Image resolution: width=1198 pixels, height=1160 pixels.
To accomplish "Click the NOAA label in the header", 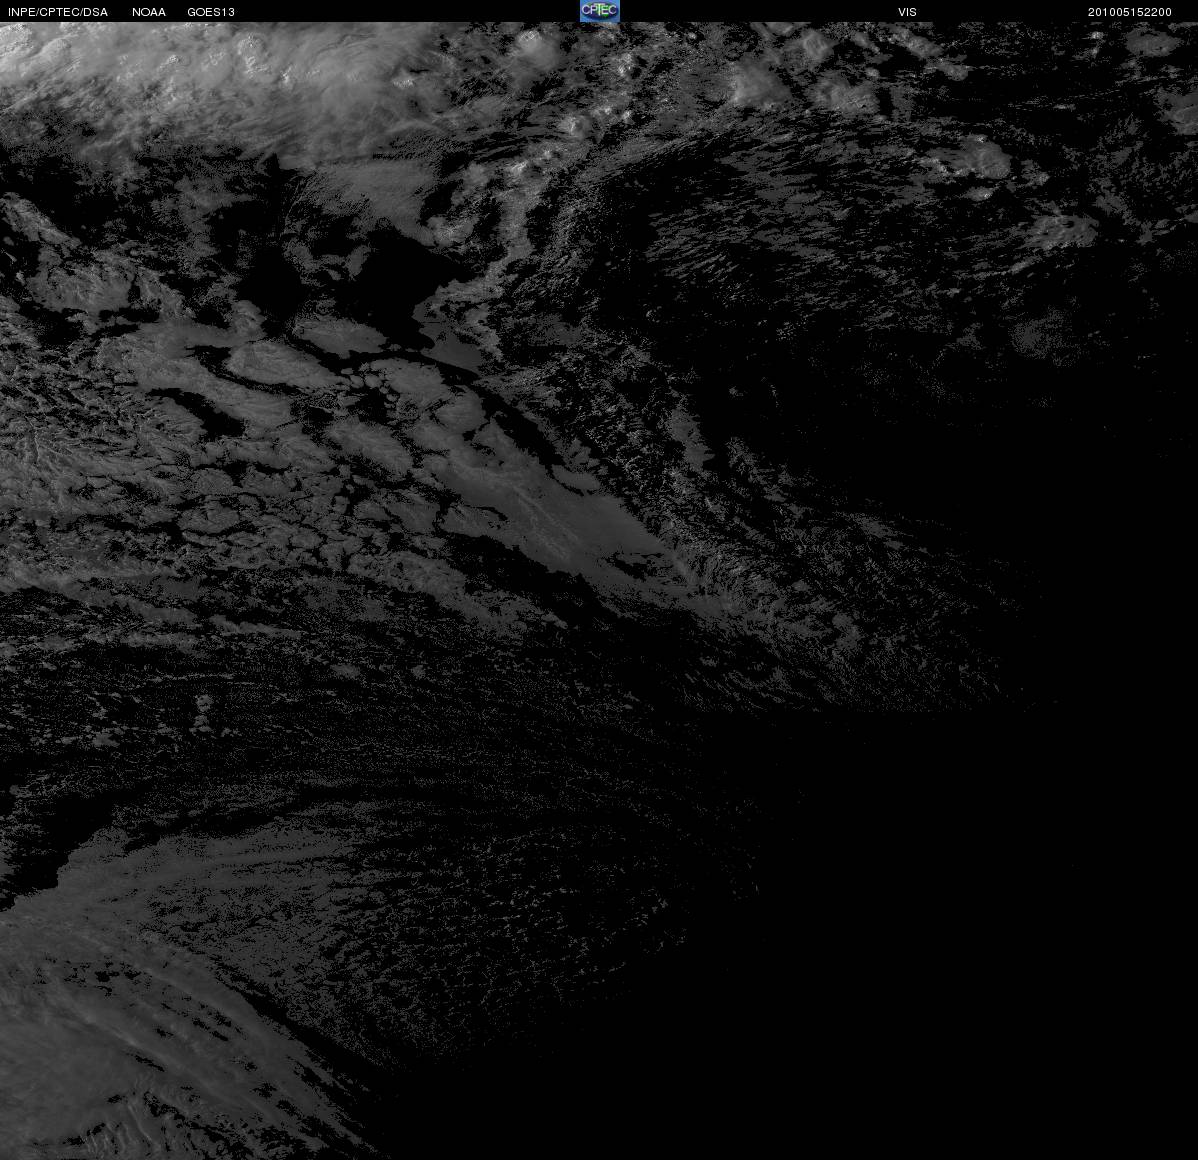I will 149,12.
